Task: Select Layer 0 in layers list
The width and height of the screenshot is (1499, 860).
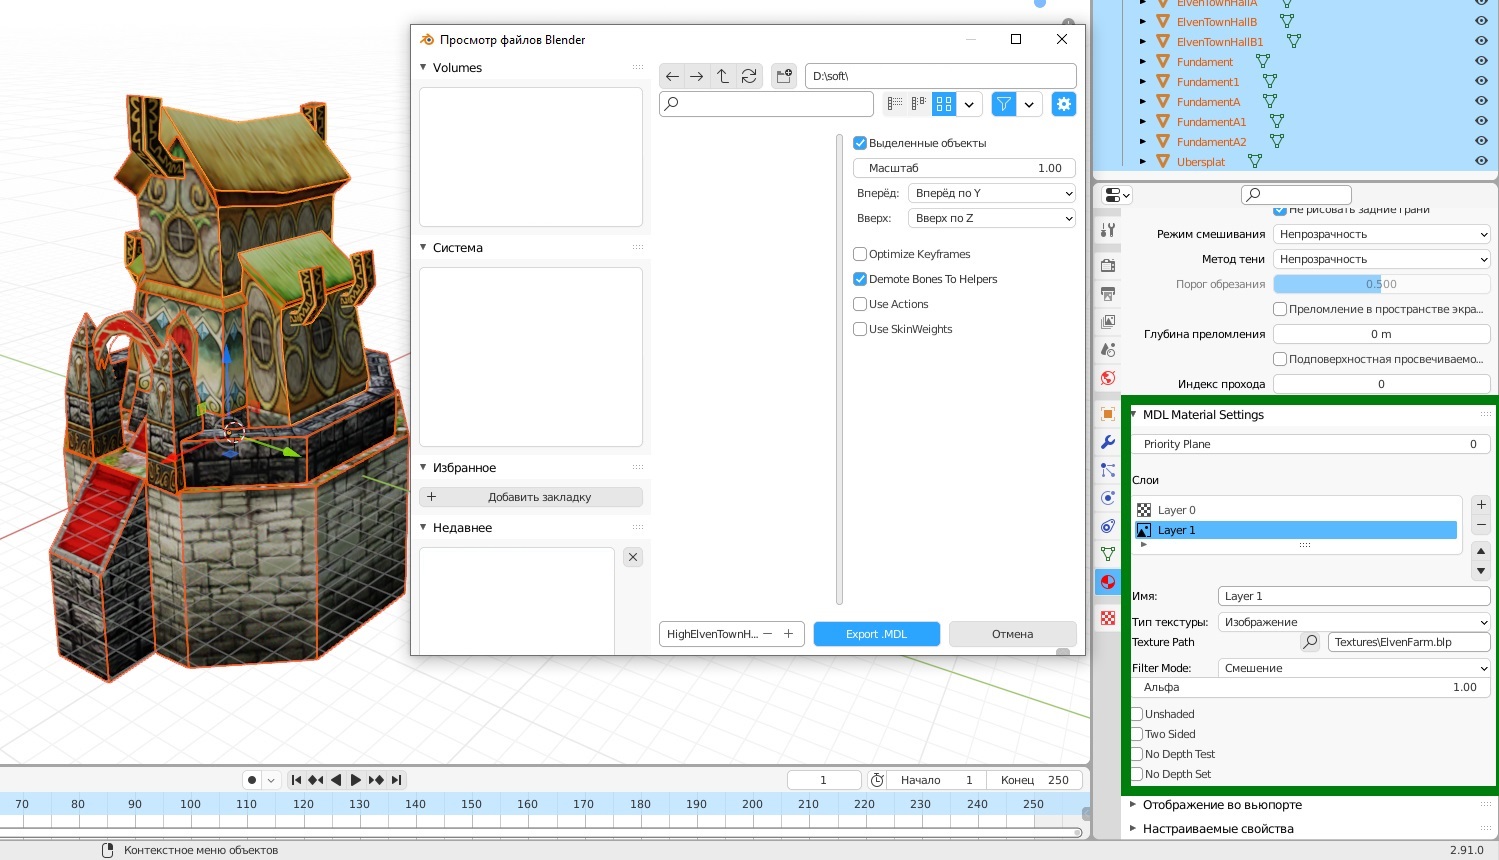Action: [1296, 510]
